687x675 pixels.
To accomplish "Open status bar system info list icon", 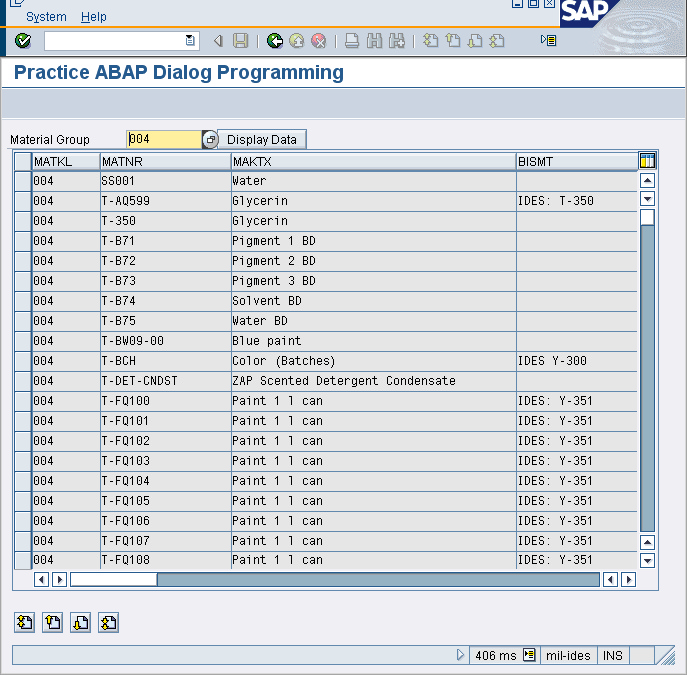I will tap(529, 655).
